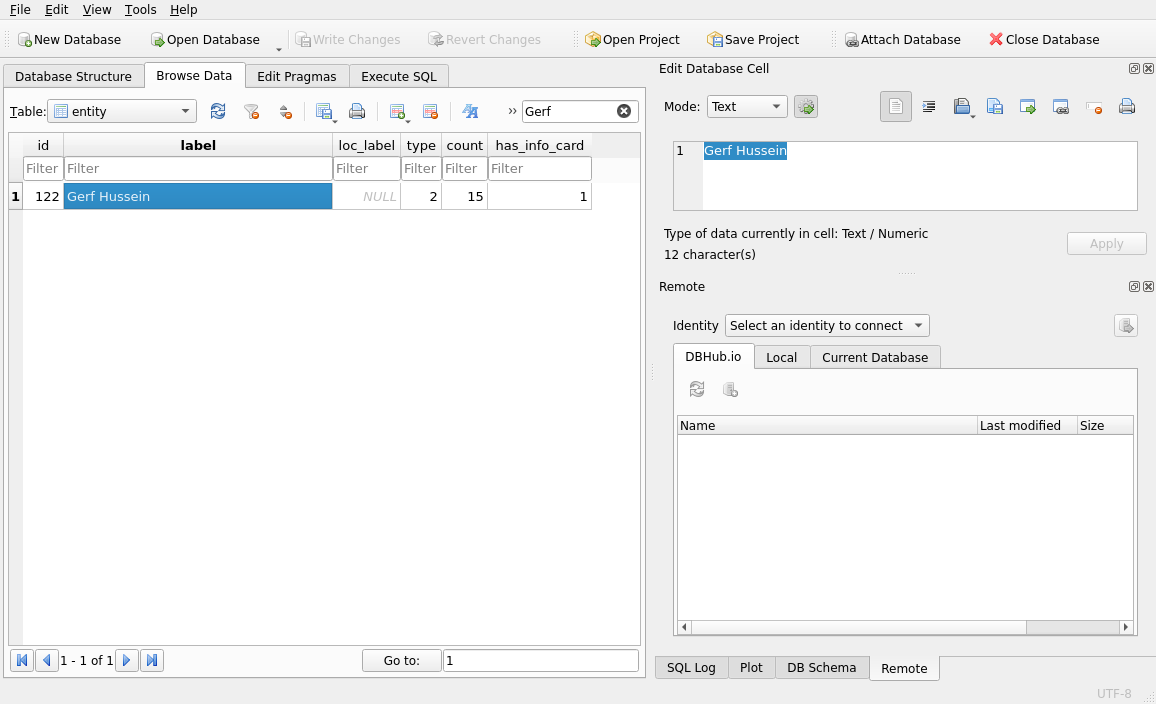This screenshot has width=1156, height=704.
Task: Open the identity selection dropdown
Action: [x=826, y=326]
